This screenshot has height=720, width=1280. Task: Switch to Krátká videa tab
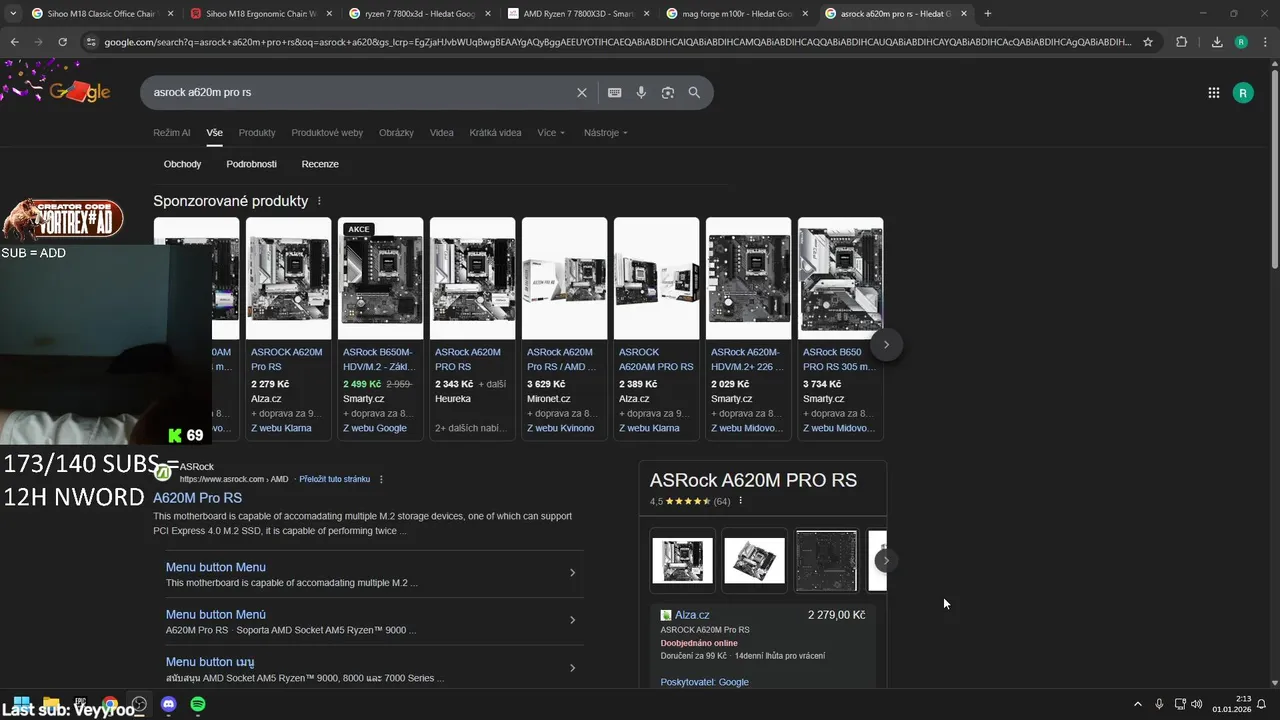point(495,133)
